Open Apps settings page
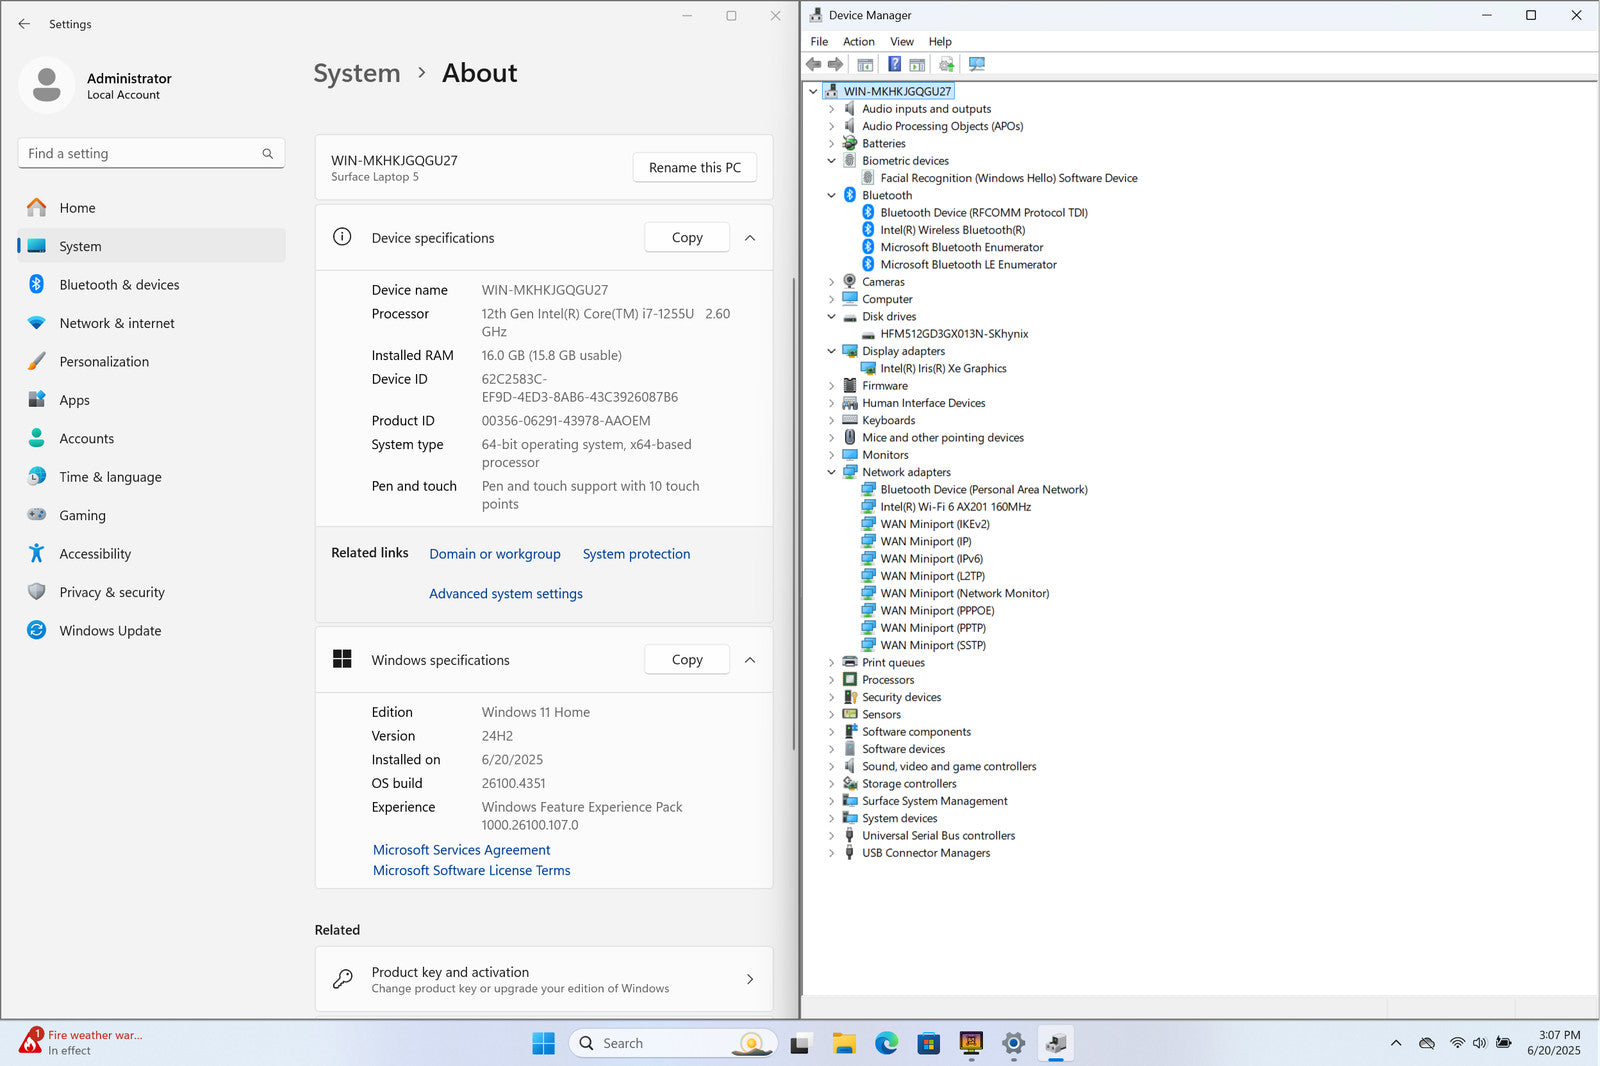This screenshot has height=1066, width=1600. pyautogui.click(x=152, y=400)
